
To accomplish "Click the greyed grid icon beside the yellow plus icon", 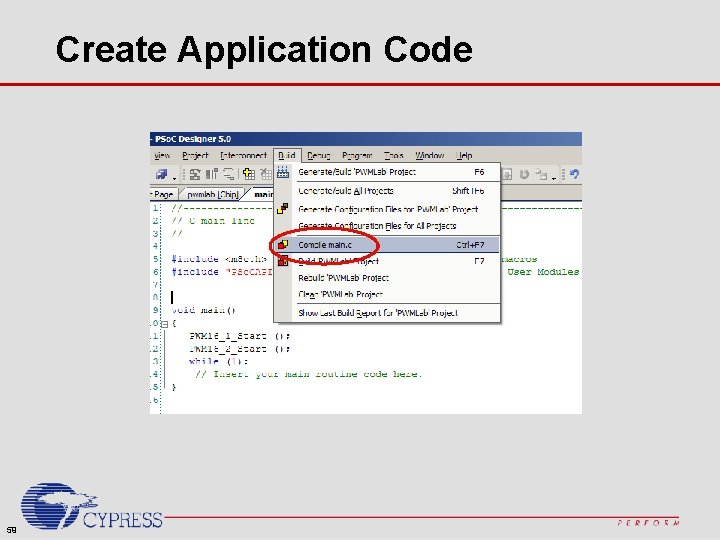I will click(x=266, y=174).
